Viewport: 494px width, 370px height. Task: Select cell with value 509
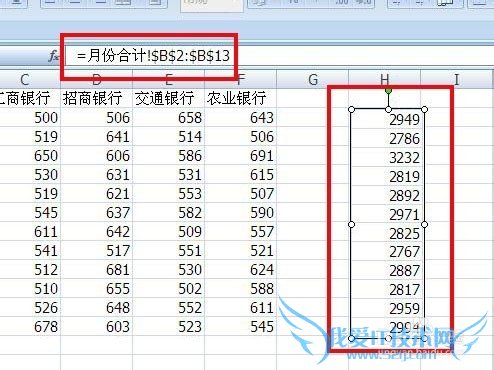169,231
